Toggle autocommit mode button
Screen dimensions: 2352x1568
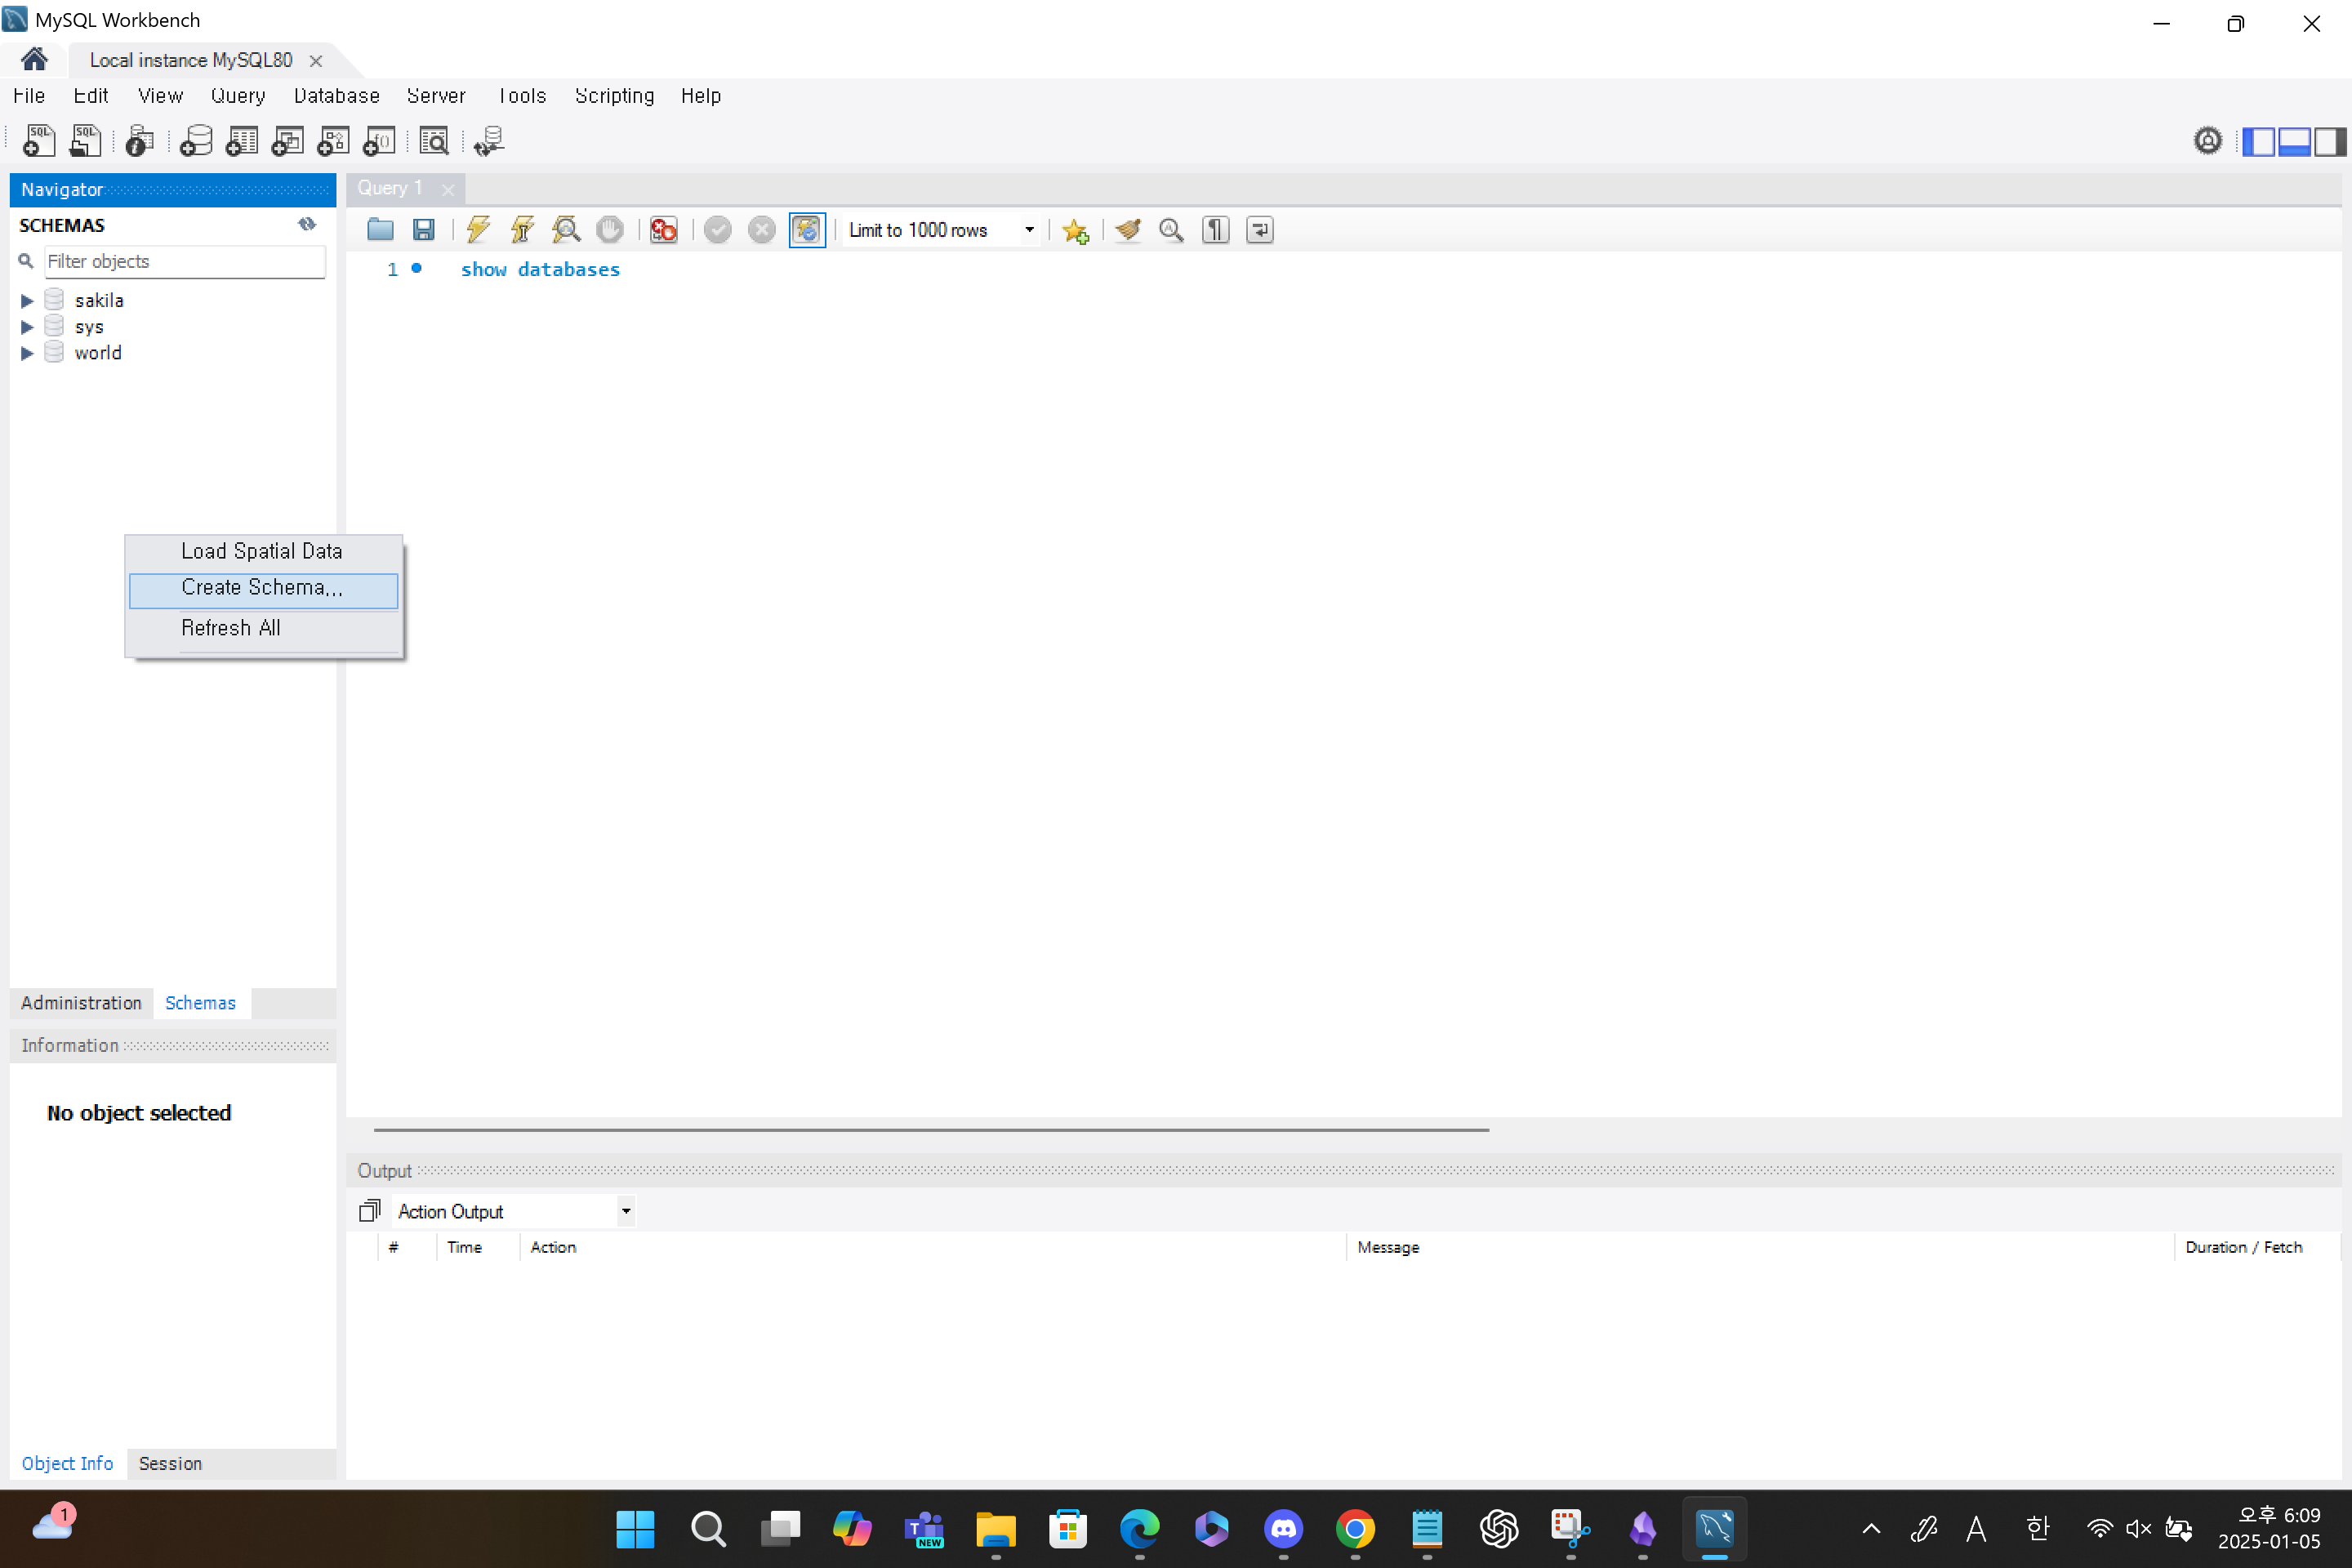coord(807,230)
